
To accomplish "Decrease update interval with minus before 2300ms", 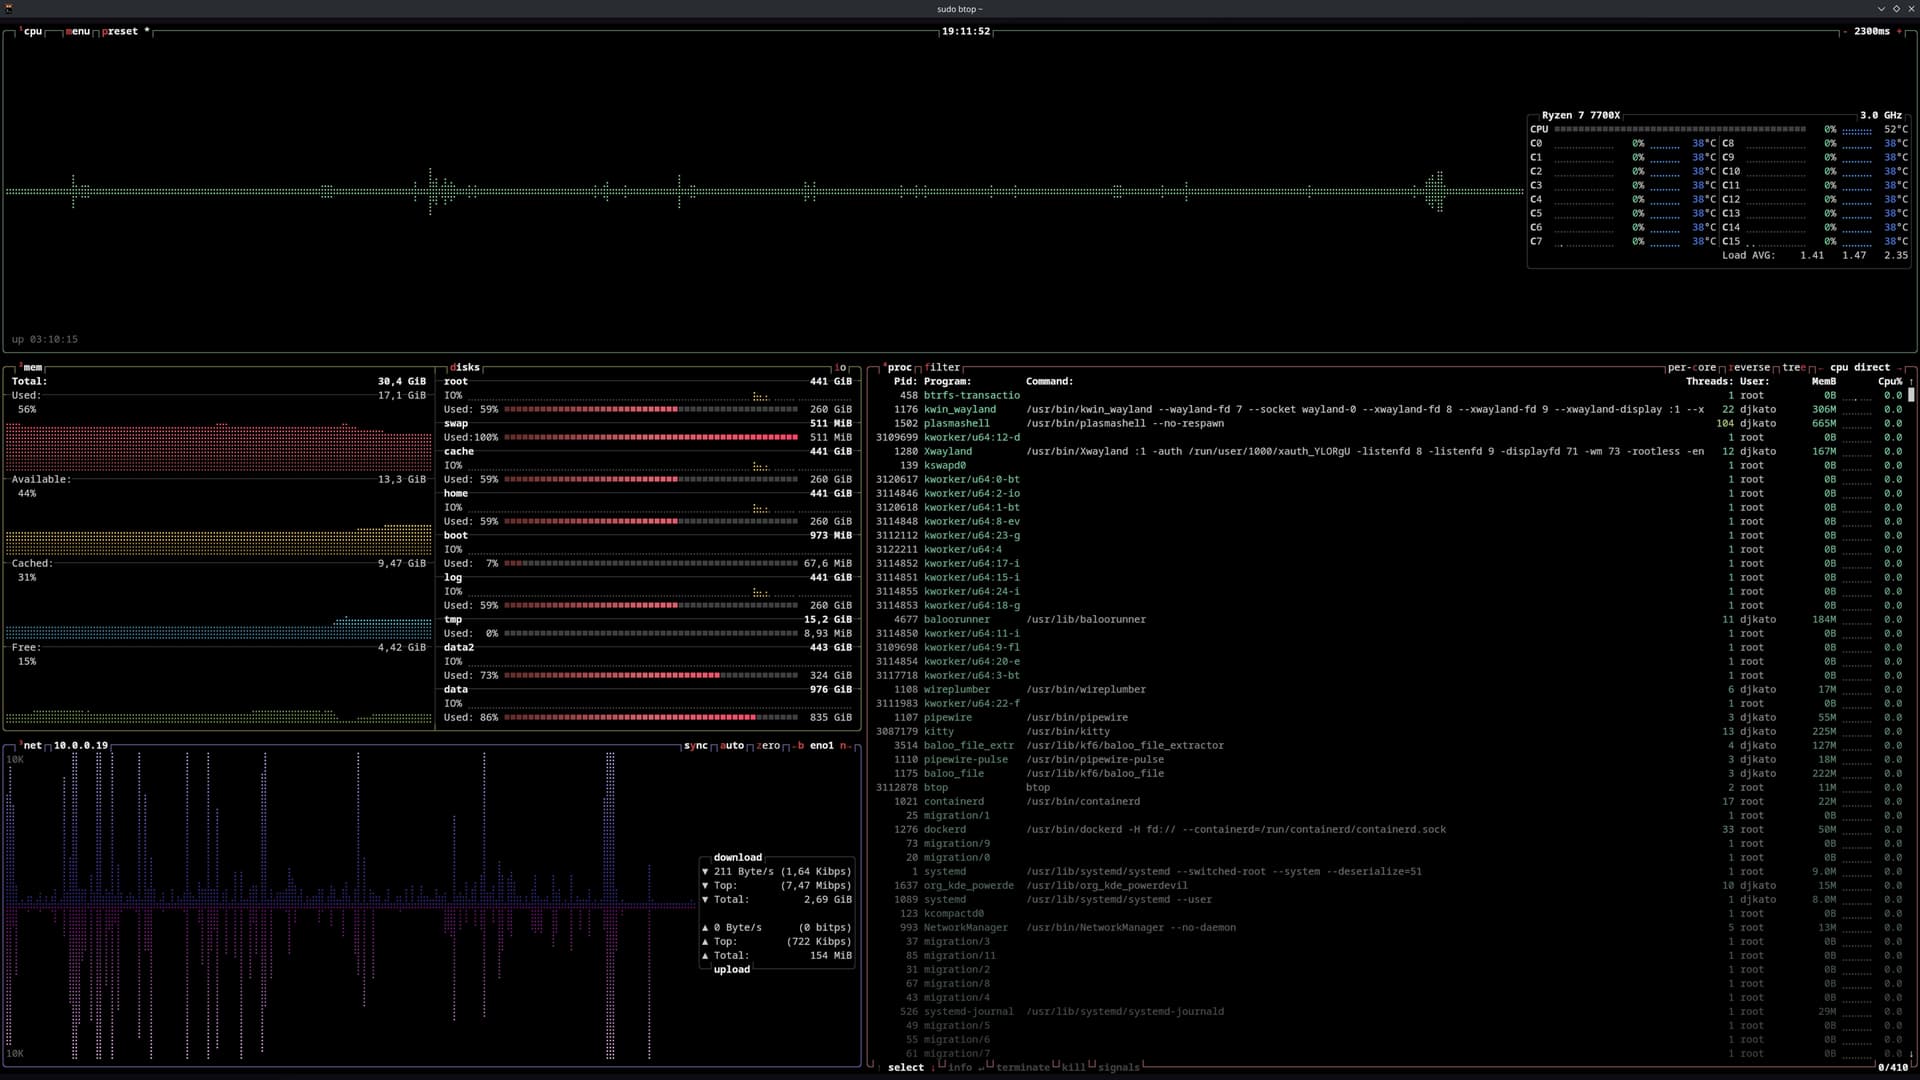I will tap(1845, 32).
